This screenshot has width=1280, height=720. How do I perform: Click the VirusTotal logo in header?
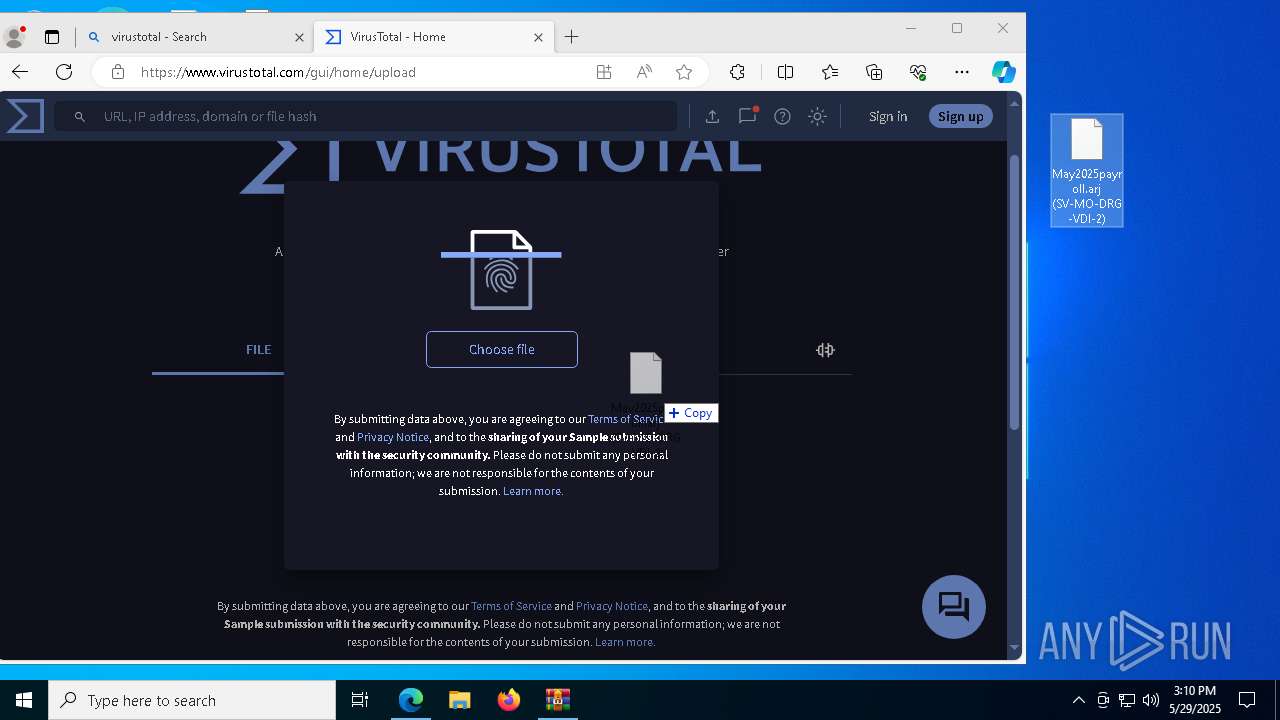(25, 116)
